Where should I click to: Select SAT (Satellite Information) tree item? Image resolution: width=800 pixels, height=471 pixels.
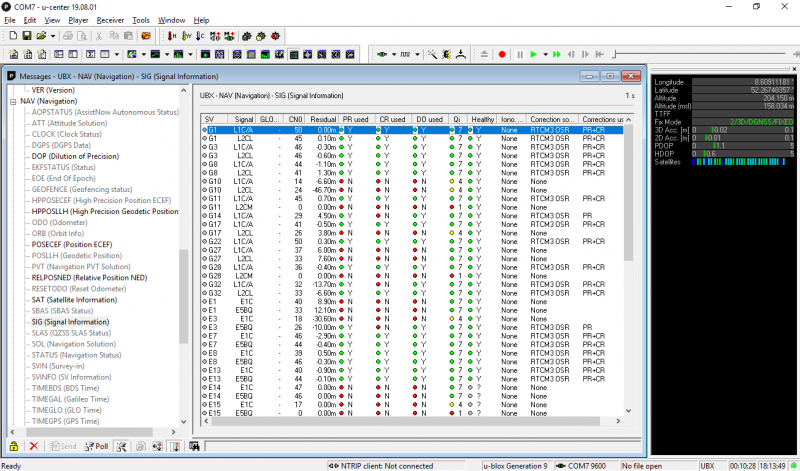[74, 300]
